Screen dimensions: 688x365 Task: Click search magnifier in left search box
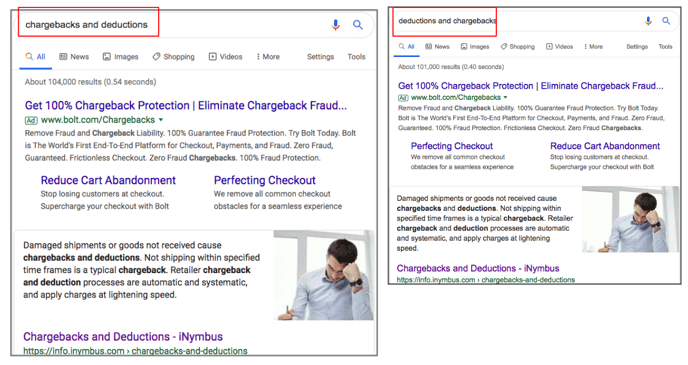[x=358, y=25]
